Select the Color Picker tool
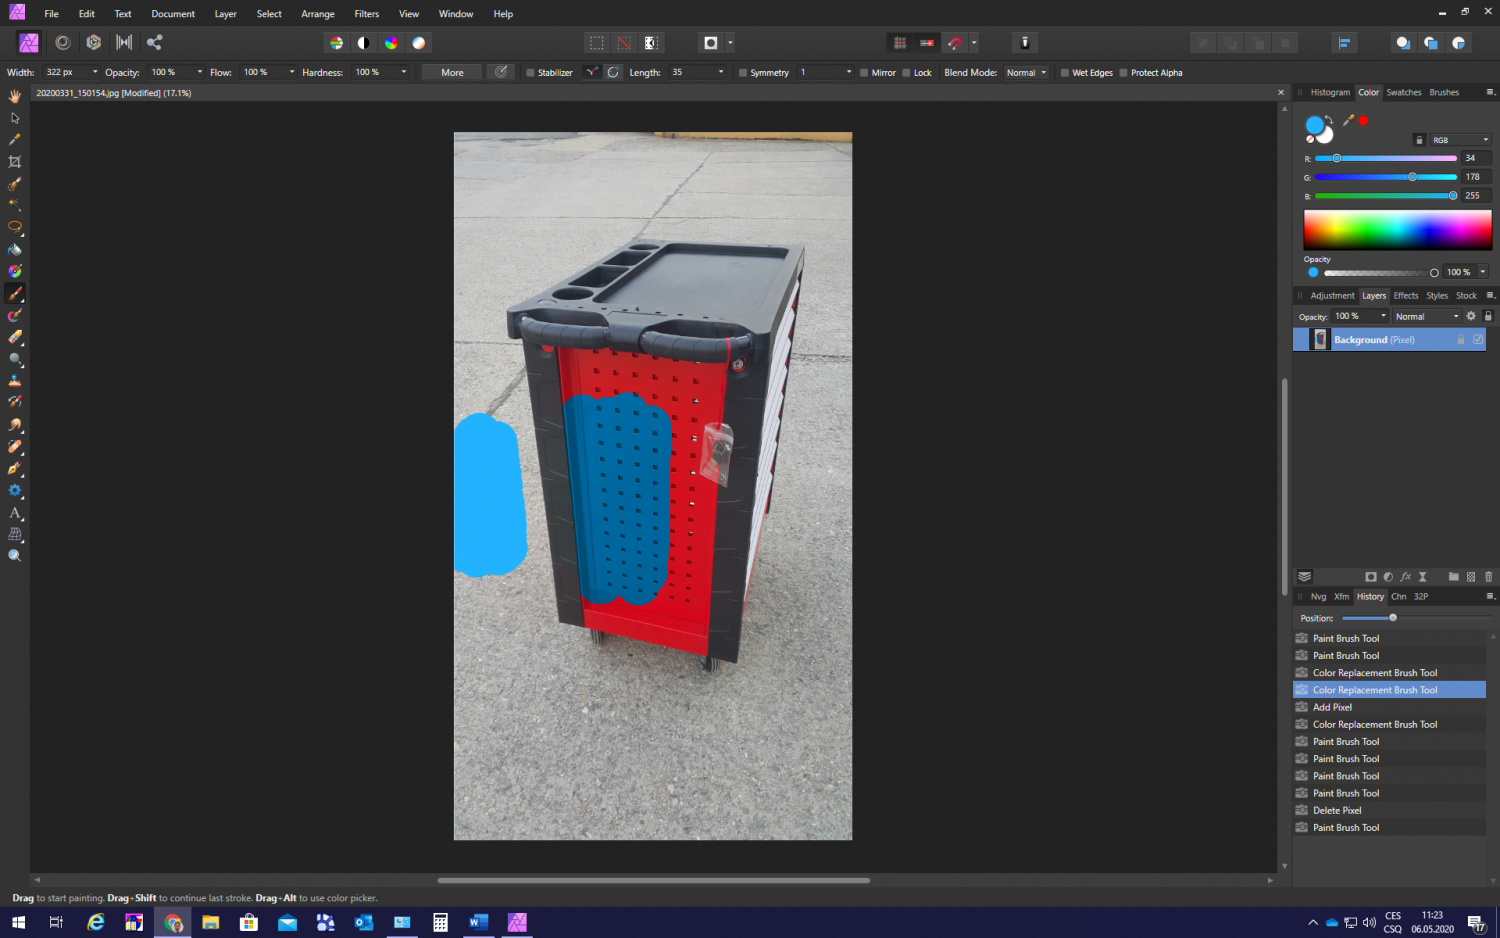This screenshot has height=938, width=1500. coord(15,139)
